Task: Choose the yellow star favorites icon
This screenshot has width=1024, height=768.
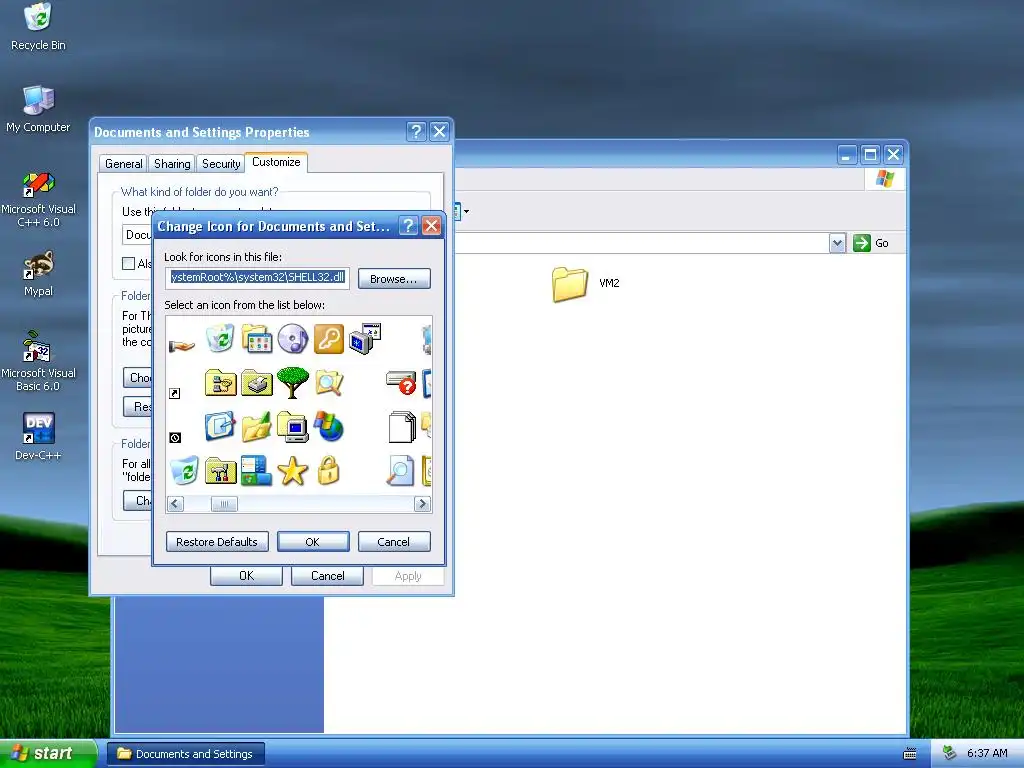Action: point(293,471)
